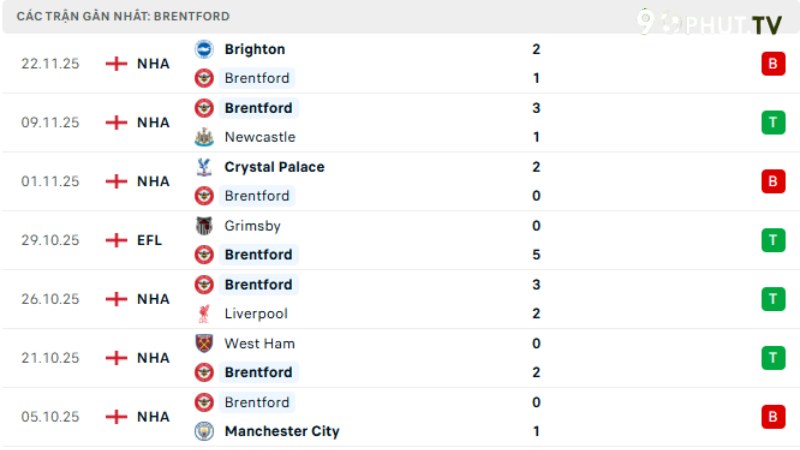The height and width of the screenshot is (450, 800).
Task: Click the Grimsby club crest icon
Action: (204, 226)
